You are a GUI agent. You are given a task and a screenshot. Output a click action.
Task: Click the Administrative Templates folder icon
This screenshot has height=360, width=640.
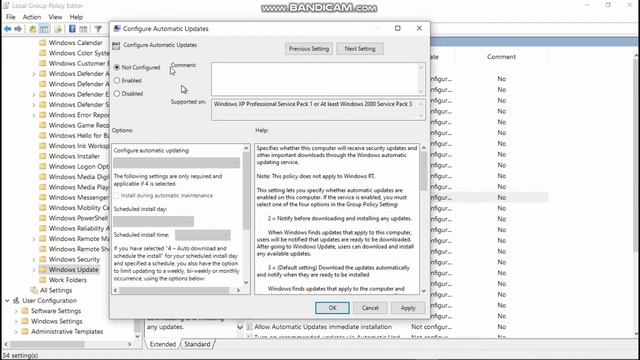click(x=25, y=331)
